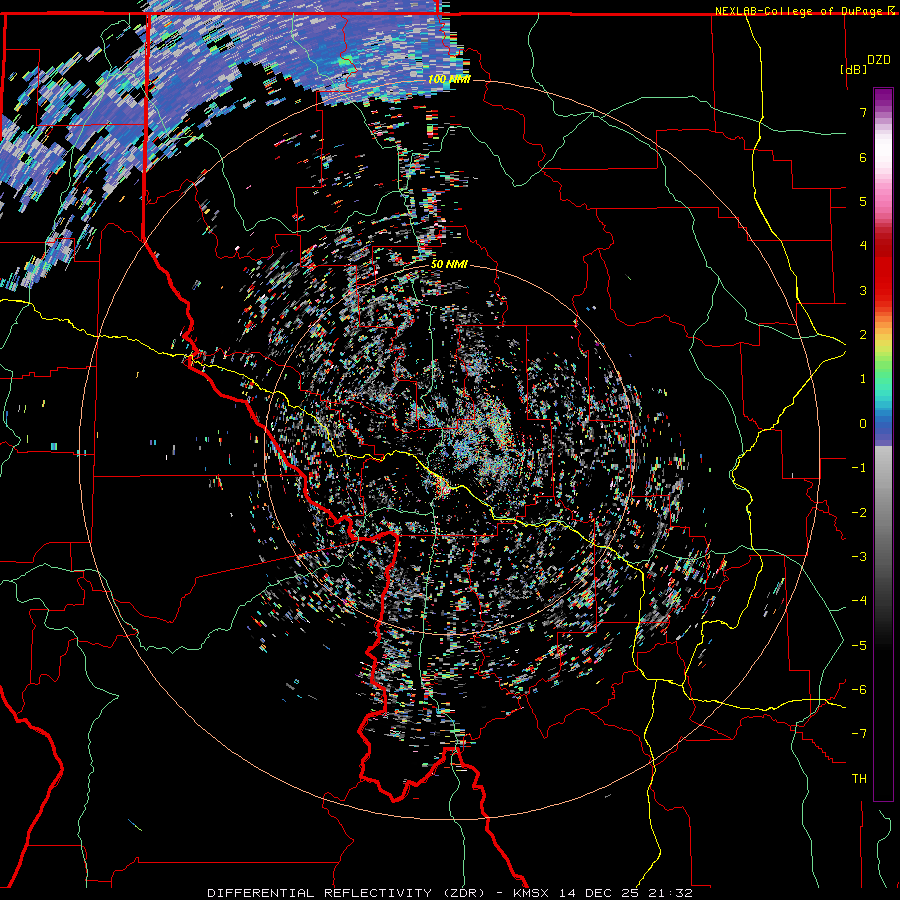Click the TH threshold label on the legend
This screenshot has height=900, width=900.
859,778
